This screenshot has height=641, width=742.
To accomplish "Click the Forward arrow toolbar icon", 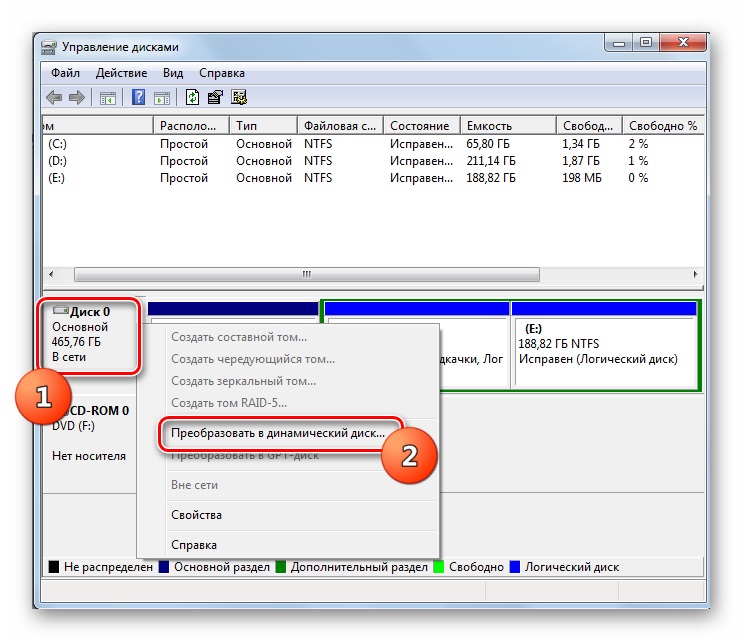I will point(77,98).
